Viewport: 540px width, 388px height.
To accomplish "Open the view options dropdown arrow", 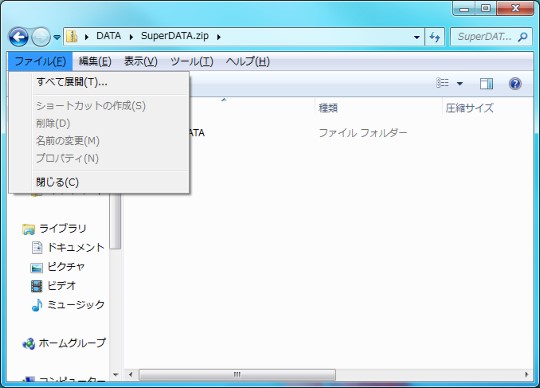I will point(460,83).
